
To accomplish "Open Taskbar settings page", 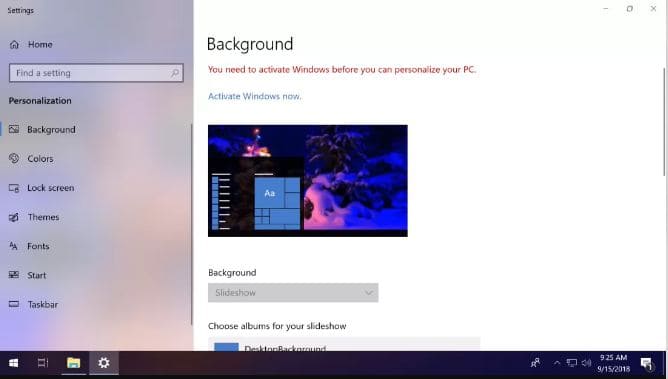I will (43, 304).
